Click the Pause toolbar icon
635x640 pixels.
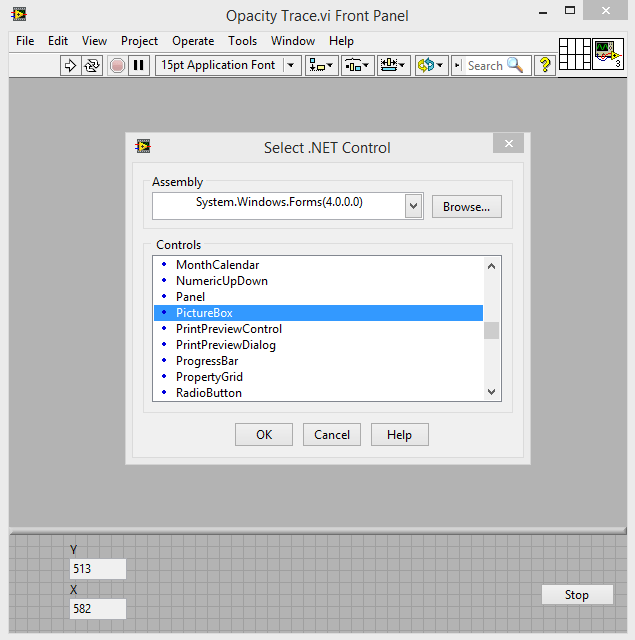point(139,65)
